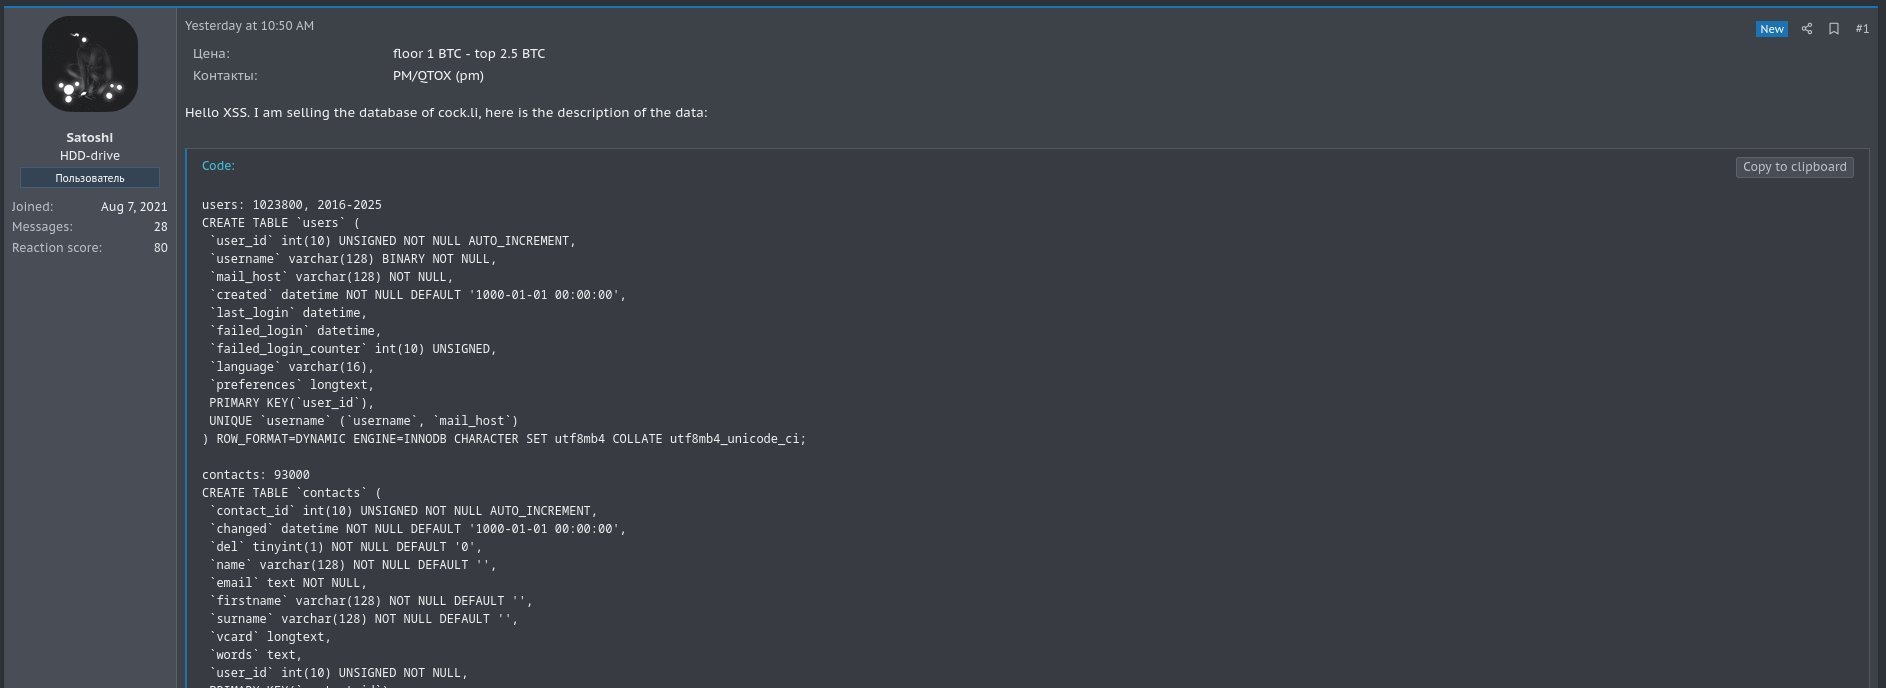The height and width of the screenshot is (688, 1886).
Task: Open the #1 post permalink
Action: coord(1862,29)
